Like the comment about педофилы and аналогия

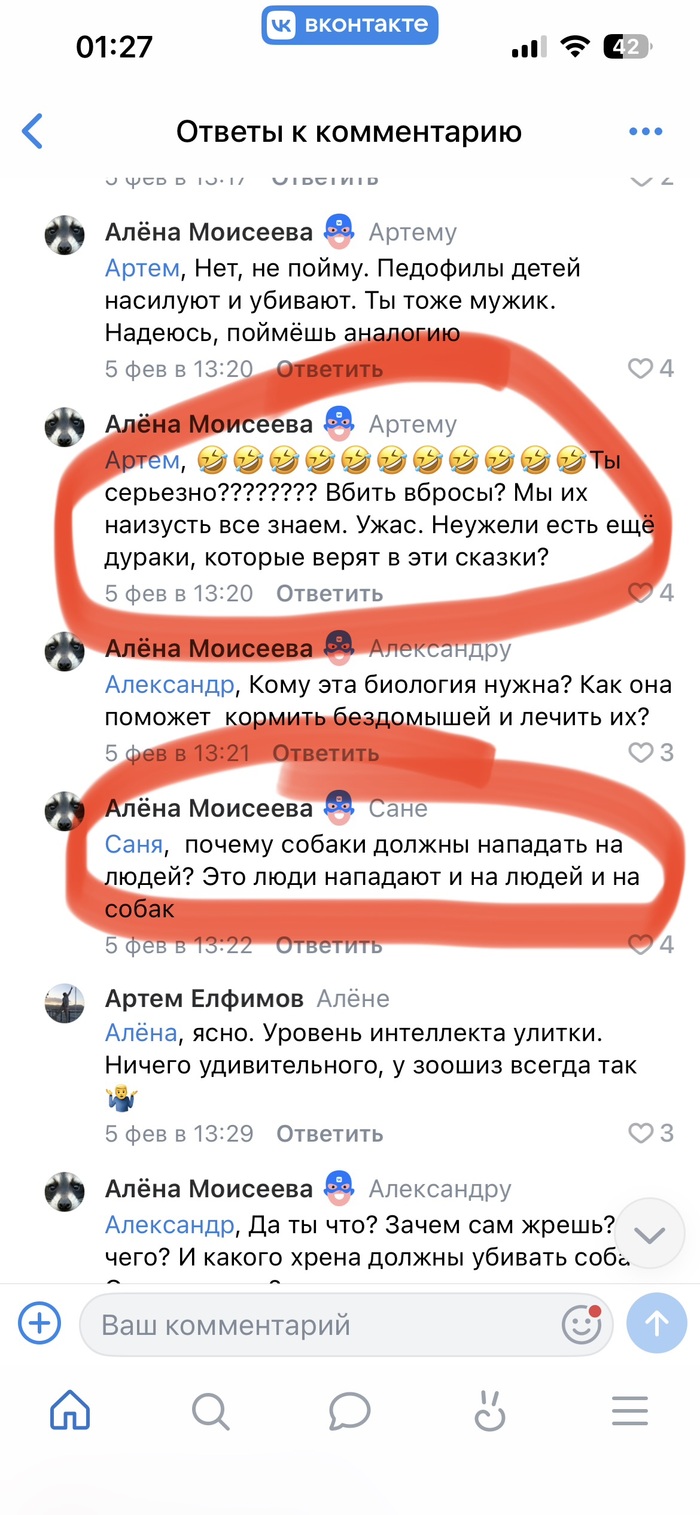tap(651, 369)
